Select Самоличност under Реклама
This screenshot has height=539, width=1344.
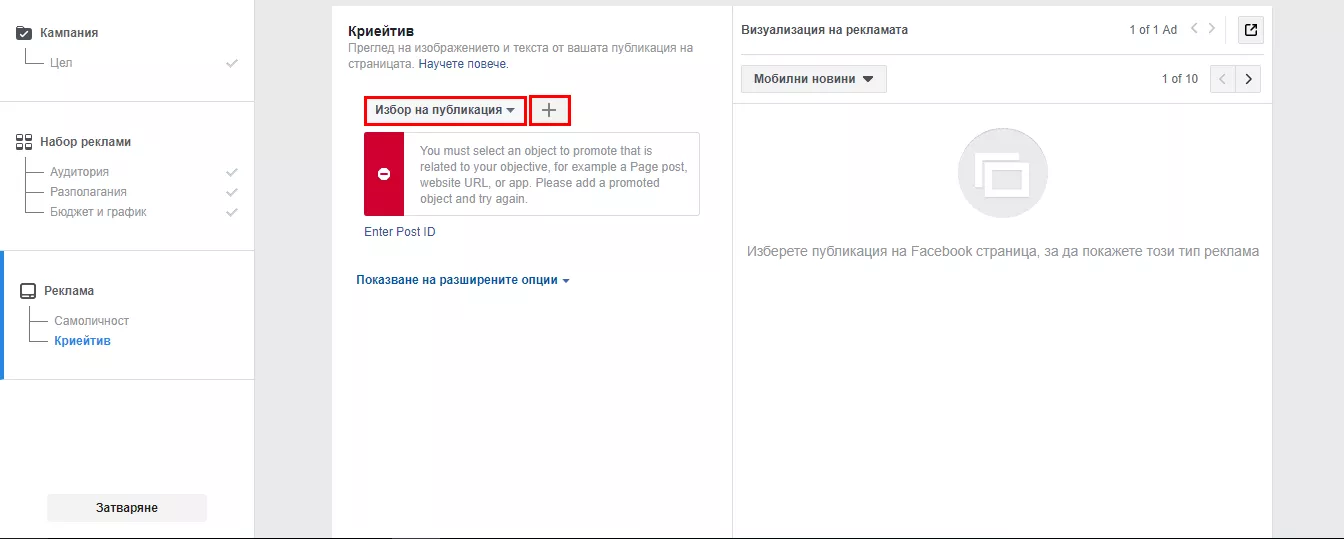click(91, 321)
